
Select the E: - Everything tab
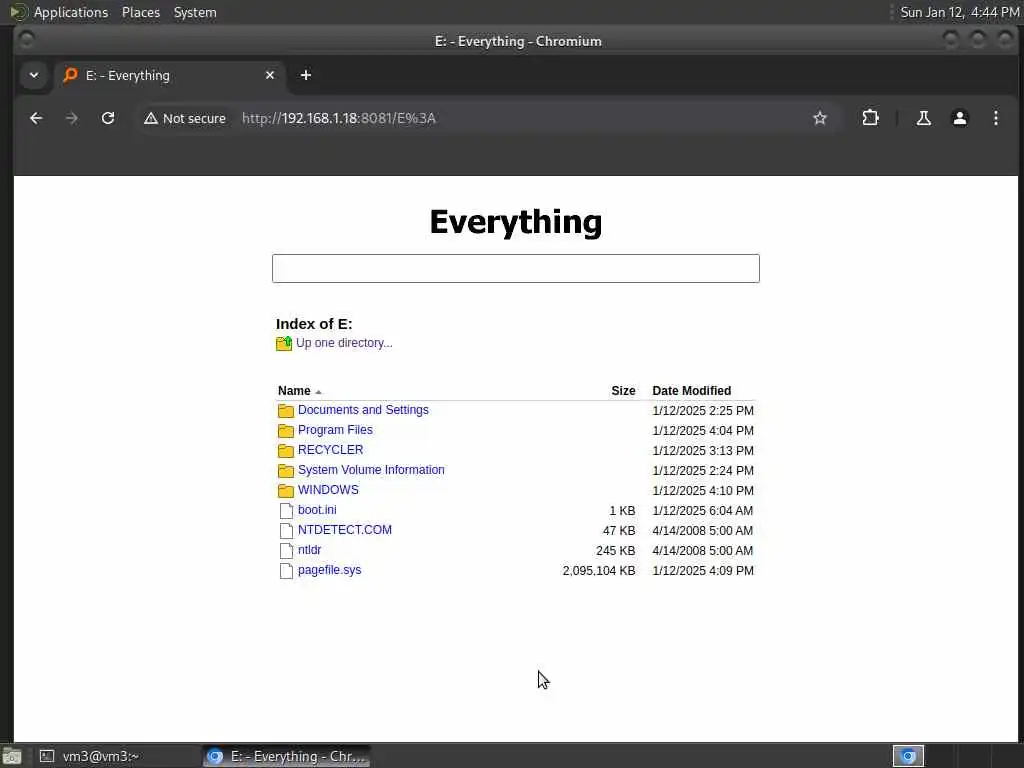coord(168,75)
